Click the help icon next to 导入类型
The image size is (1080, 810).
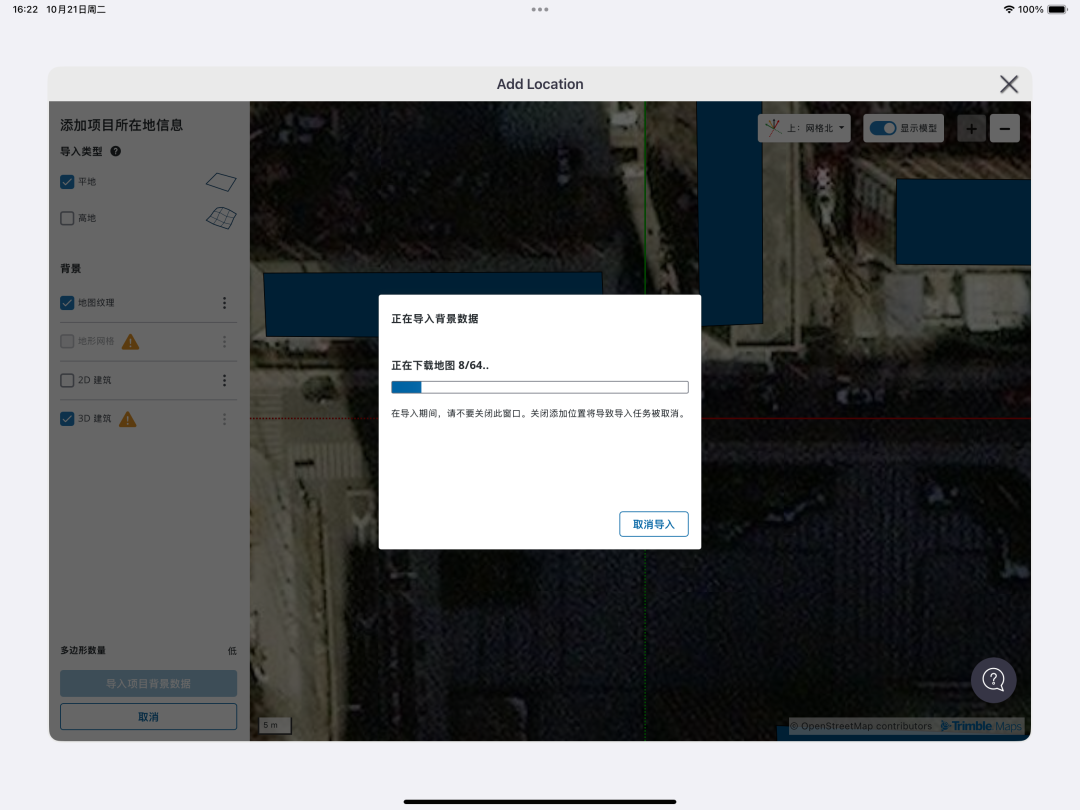tap(116, 152)
